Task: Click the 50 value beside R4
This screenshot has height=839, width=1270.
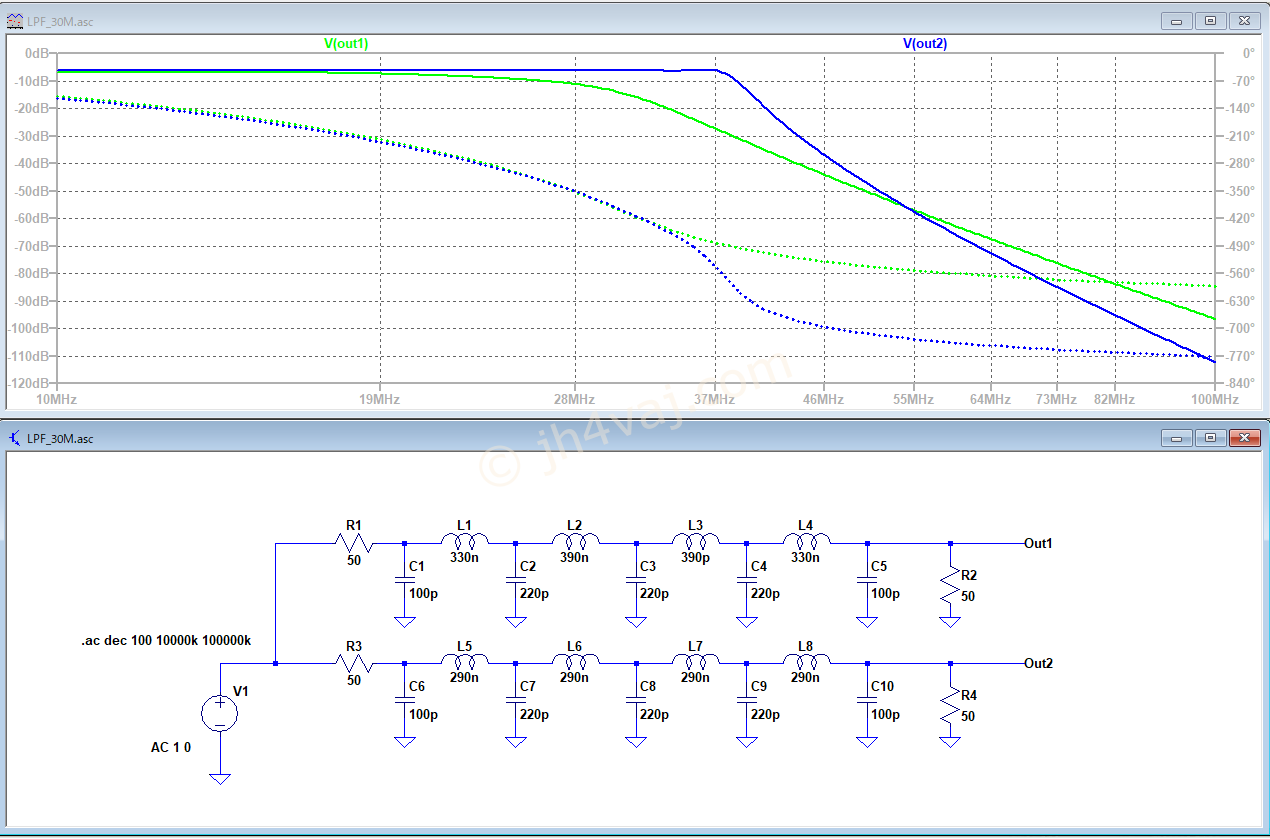Action: pos(968,716)
